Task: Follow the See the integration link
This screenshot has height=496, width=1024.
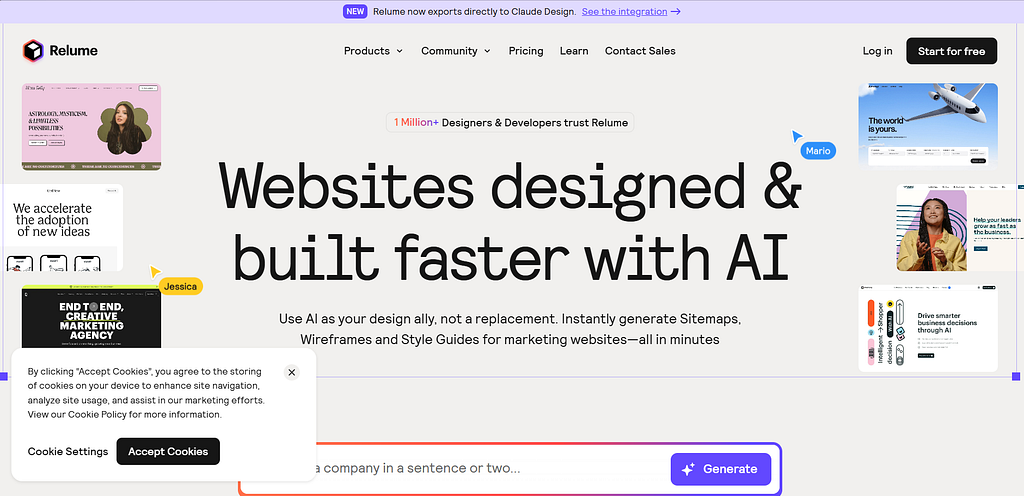Action: [x=624, y=12]
